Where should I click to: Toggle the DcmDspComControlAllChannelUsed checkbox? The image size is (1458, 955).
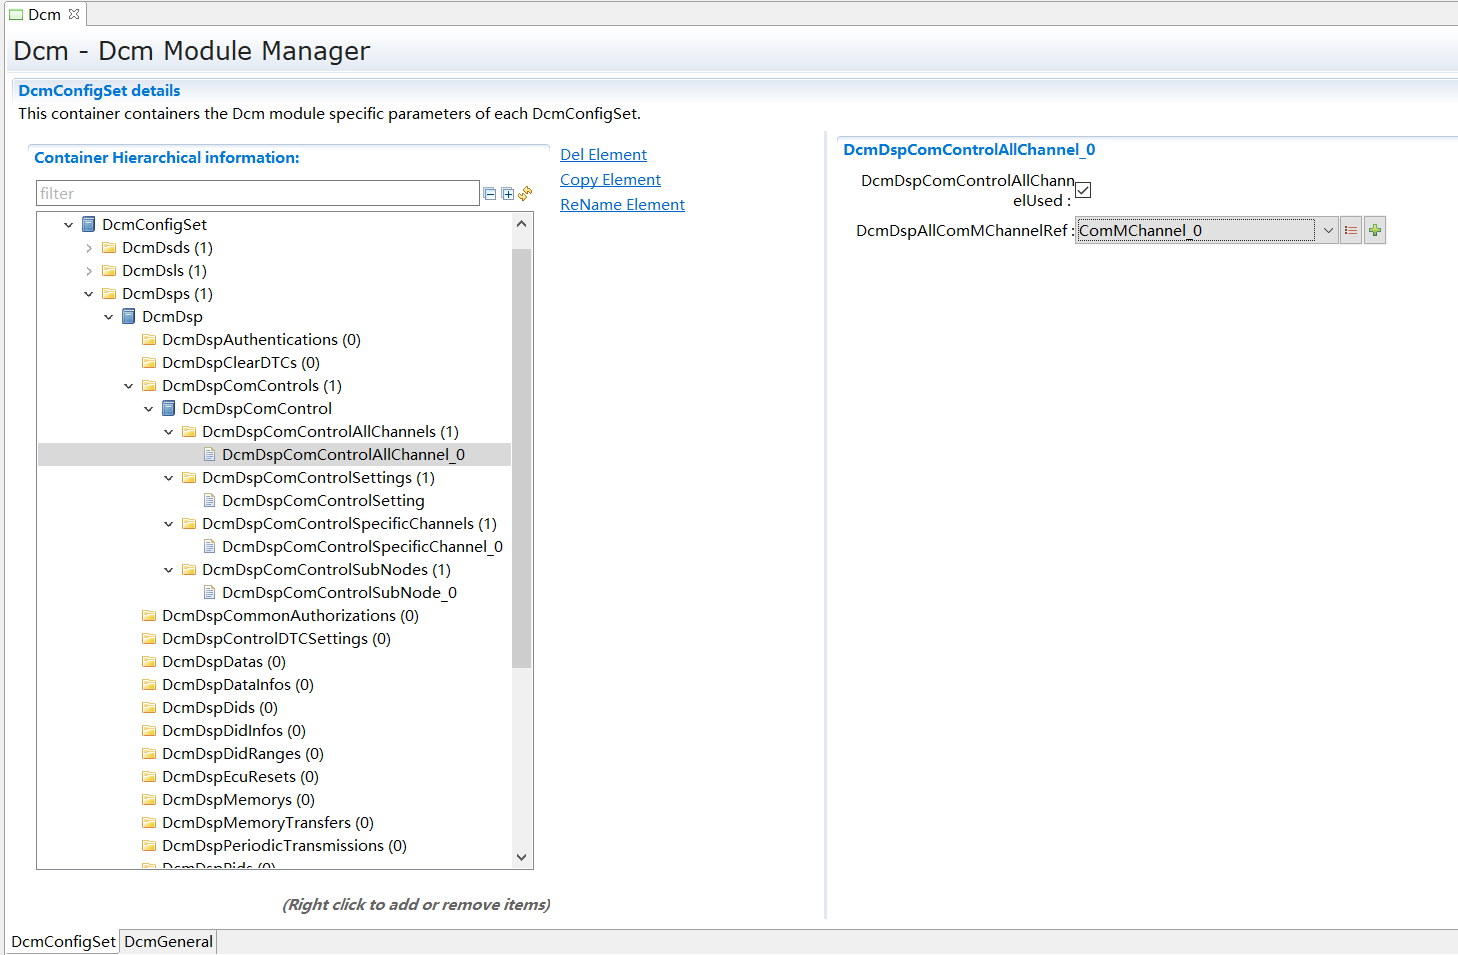(1083, 190)
